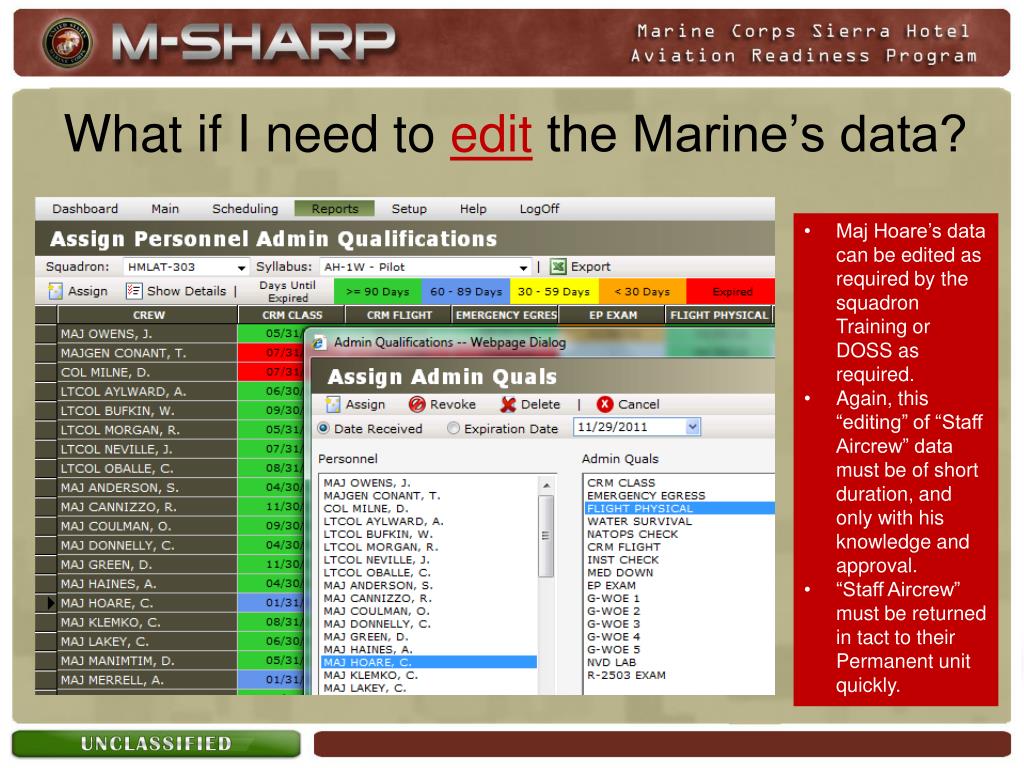Click MAJ MERRELL, A. crew row
This screenshot has width=1024, height=768.
[148, 680]
